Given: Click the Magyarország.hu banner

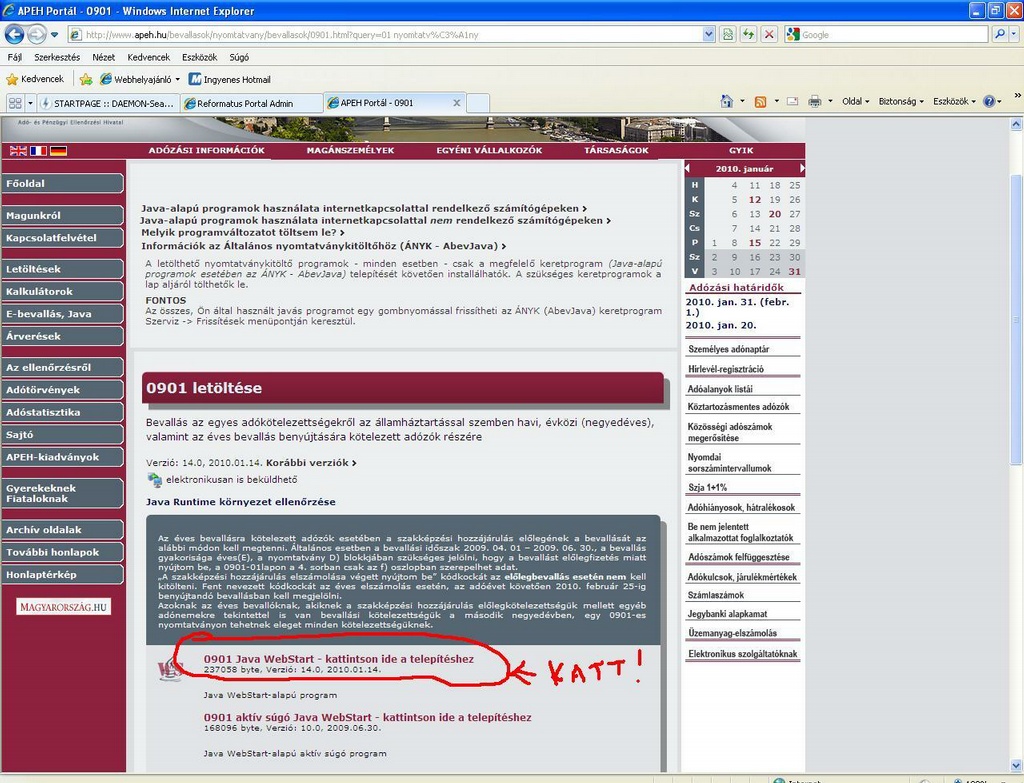Looking at the screenshot, I should (x=63, y=607).
